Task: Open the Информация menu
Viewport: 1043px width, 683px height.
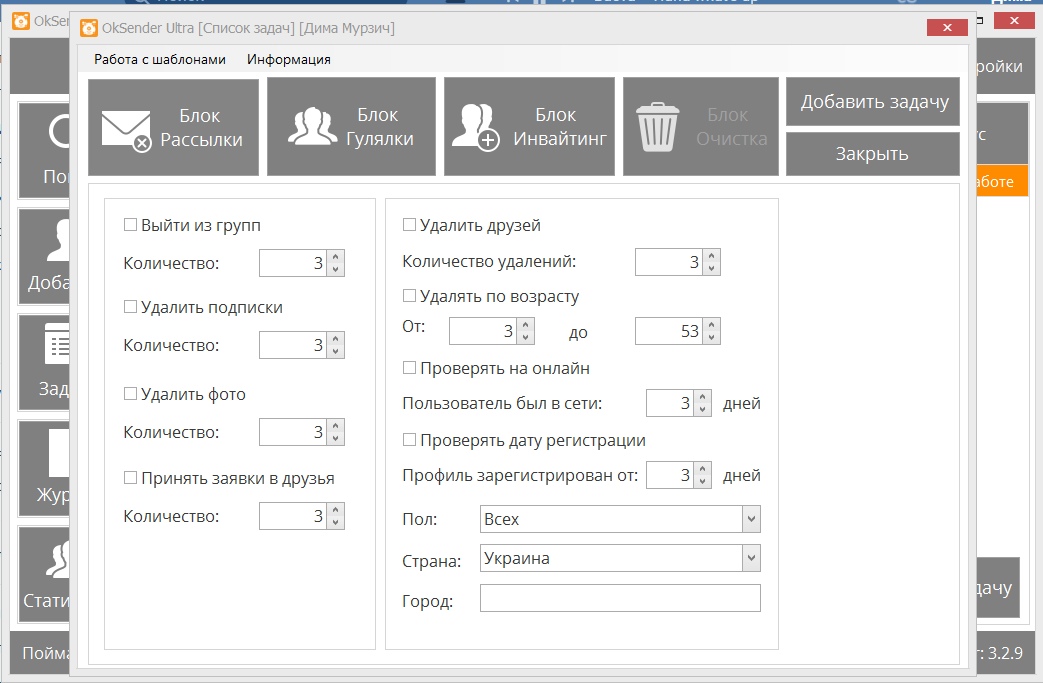Action: 289,59
